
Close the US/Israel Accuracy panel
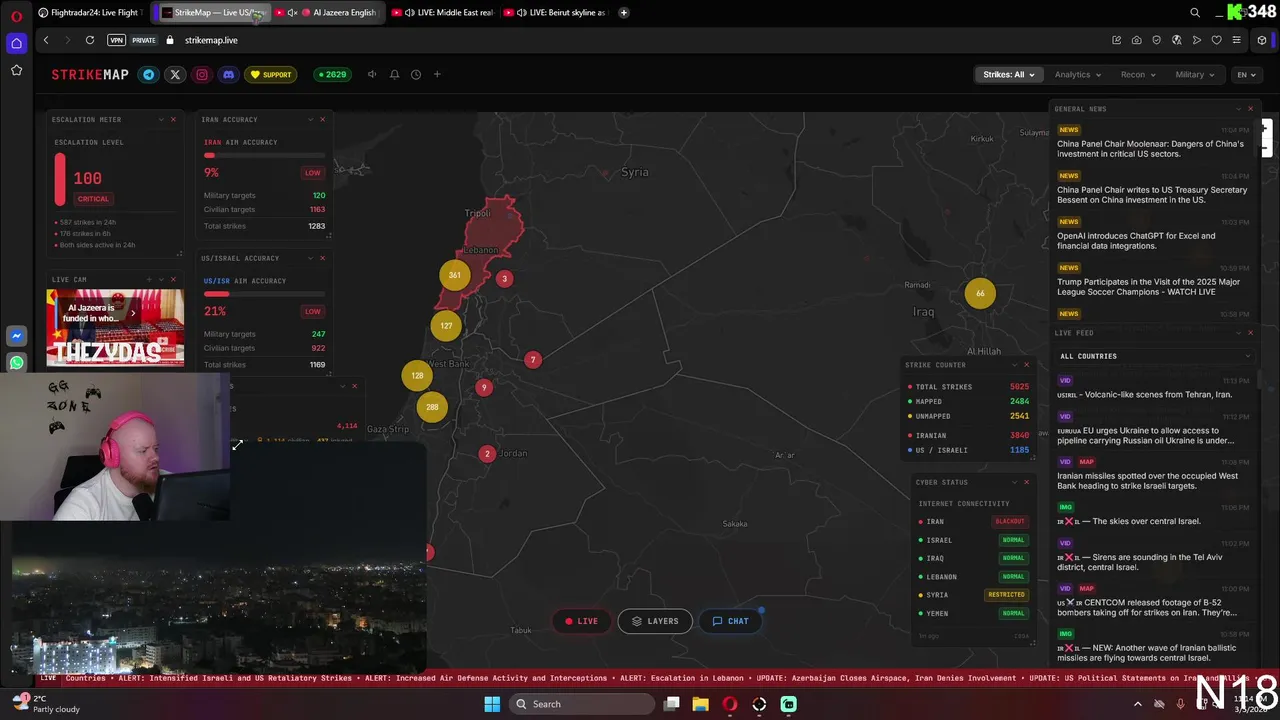click(x=322, y=258)
